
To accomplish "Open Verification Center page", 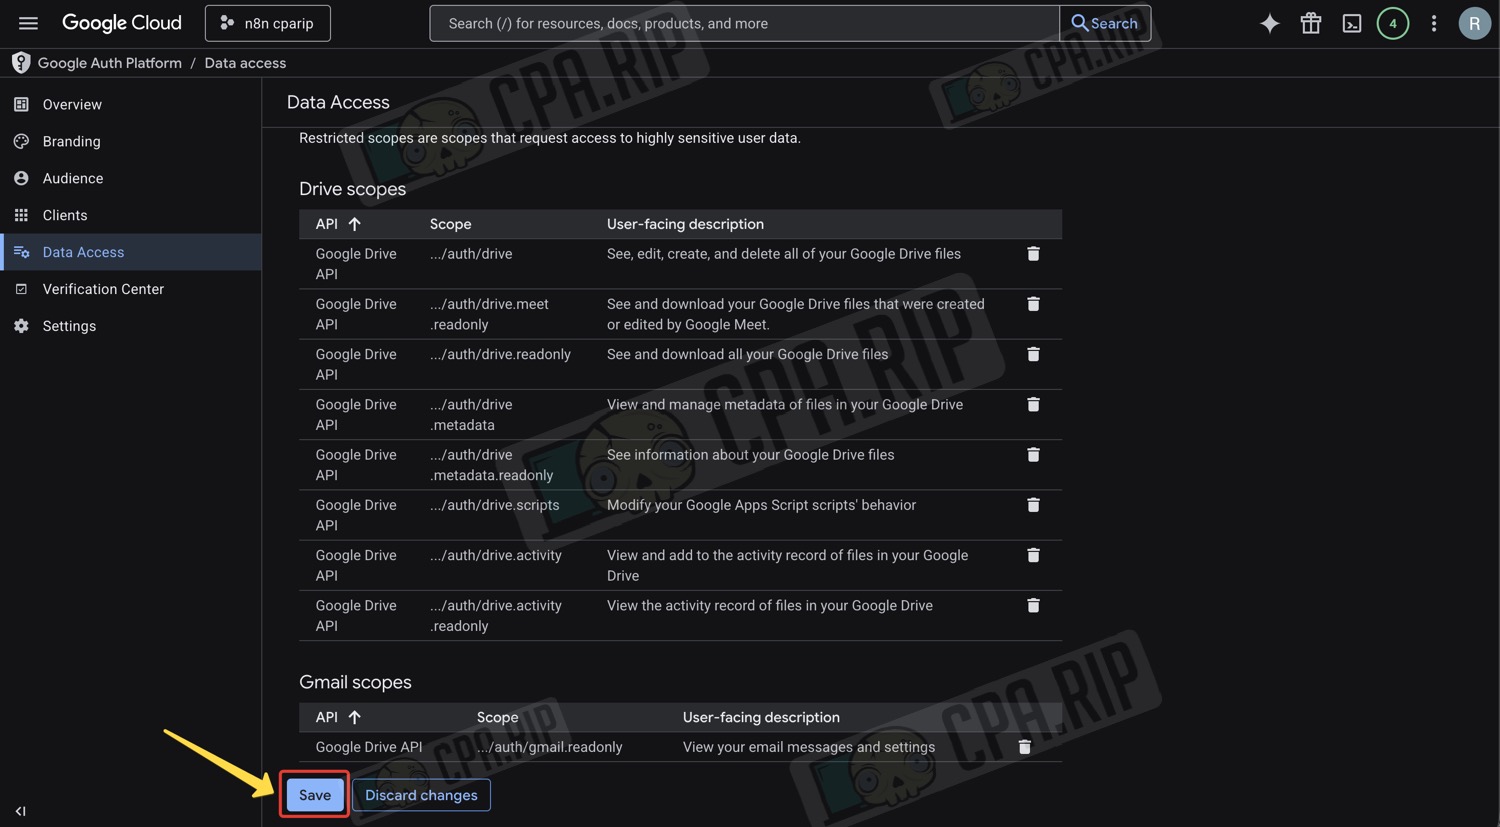I will (x=103, y=289).
